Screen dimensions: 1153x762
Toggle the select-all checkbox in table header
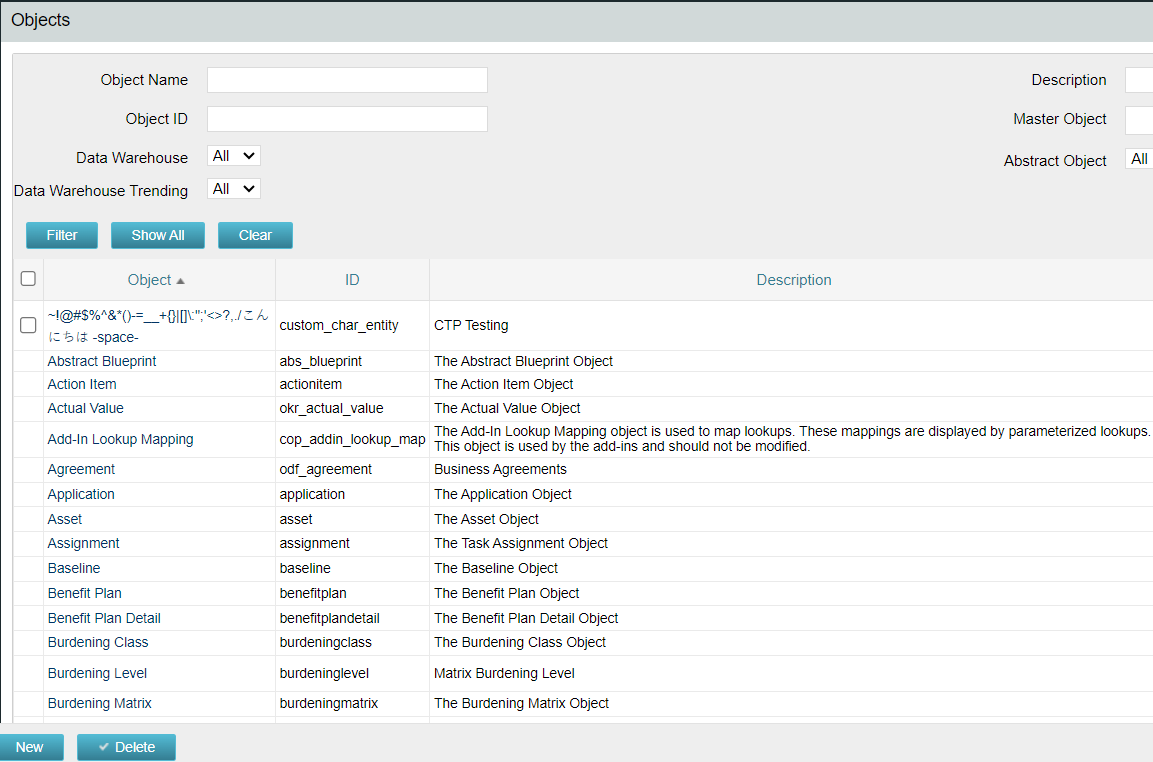(x=28, y=279)
